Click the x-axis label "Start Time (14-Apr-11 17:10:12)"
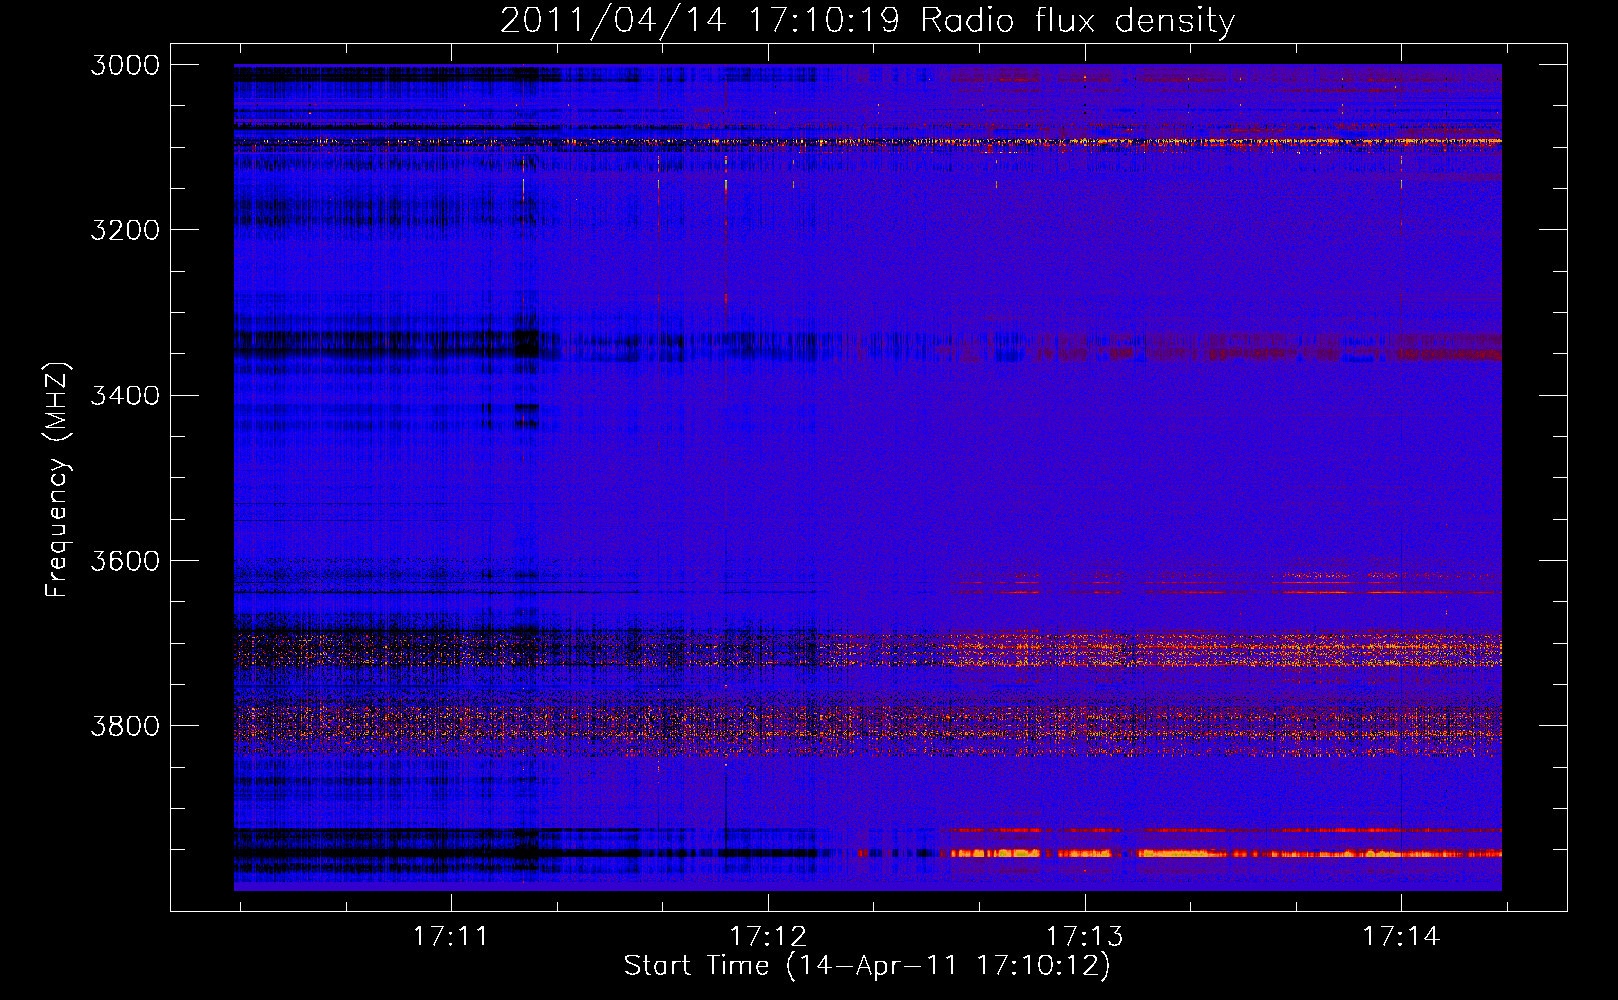 tap(867, 966)
